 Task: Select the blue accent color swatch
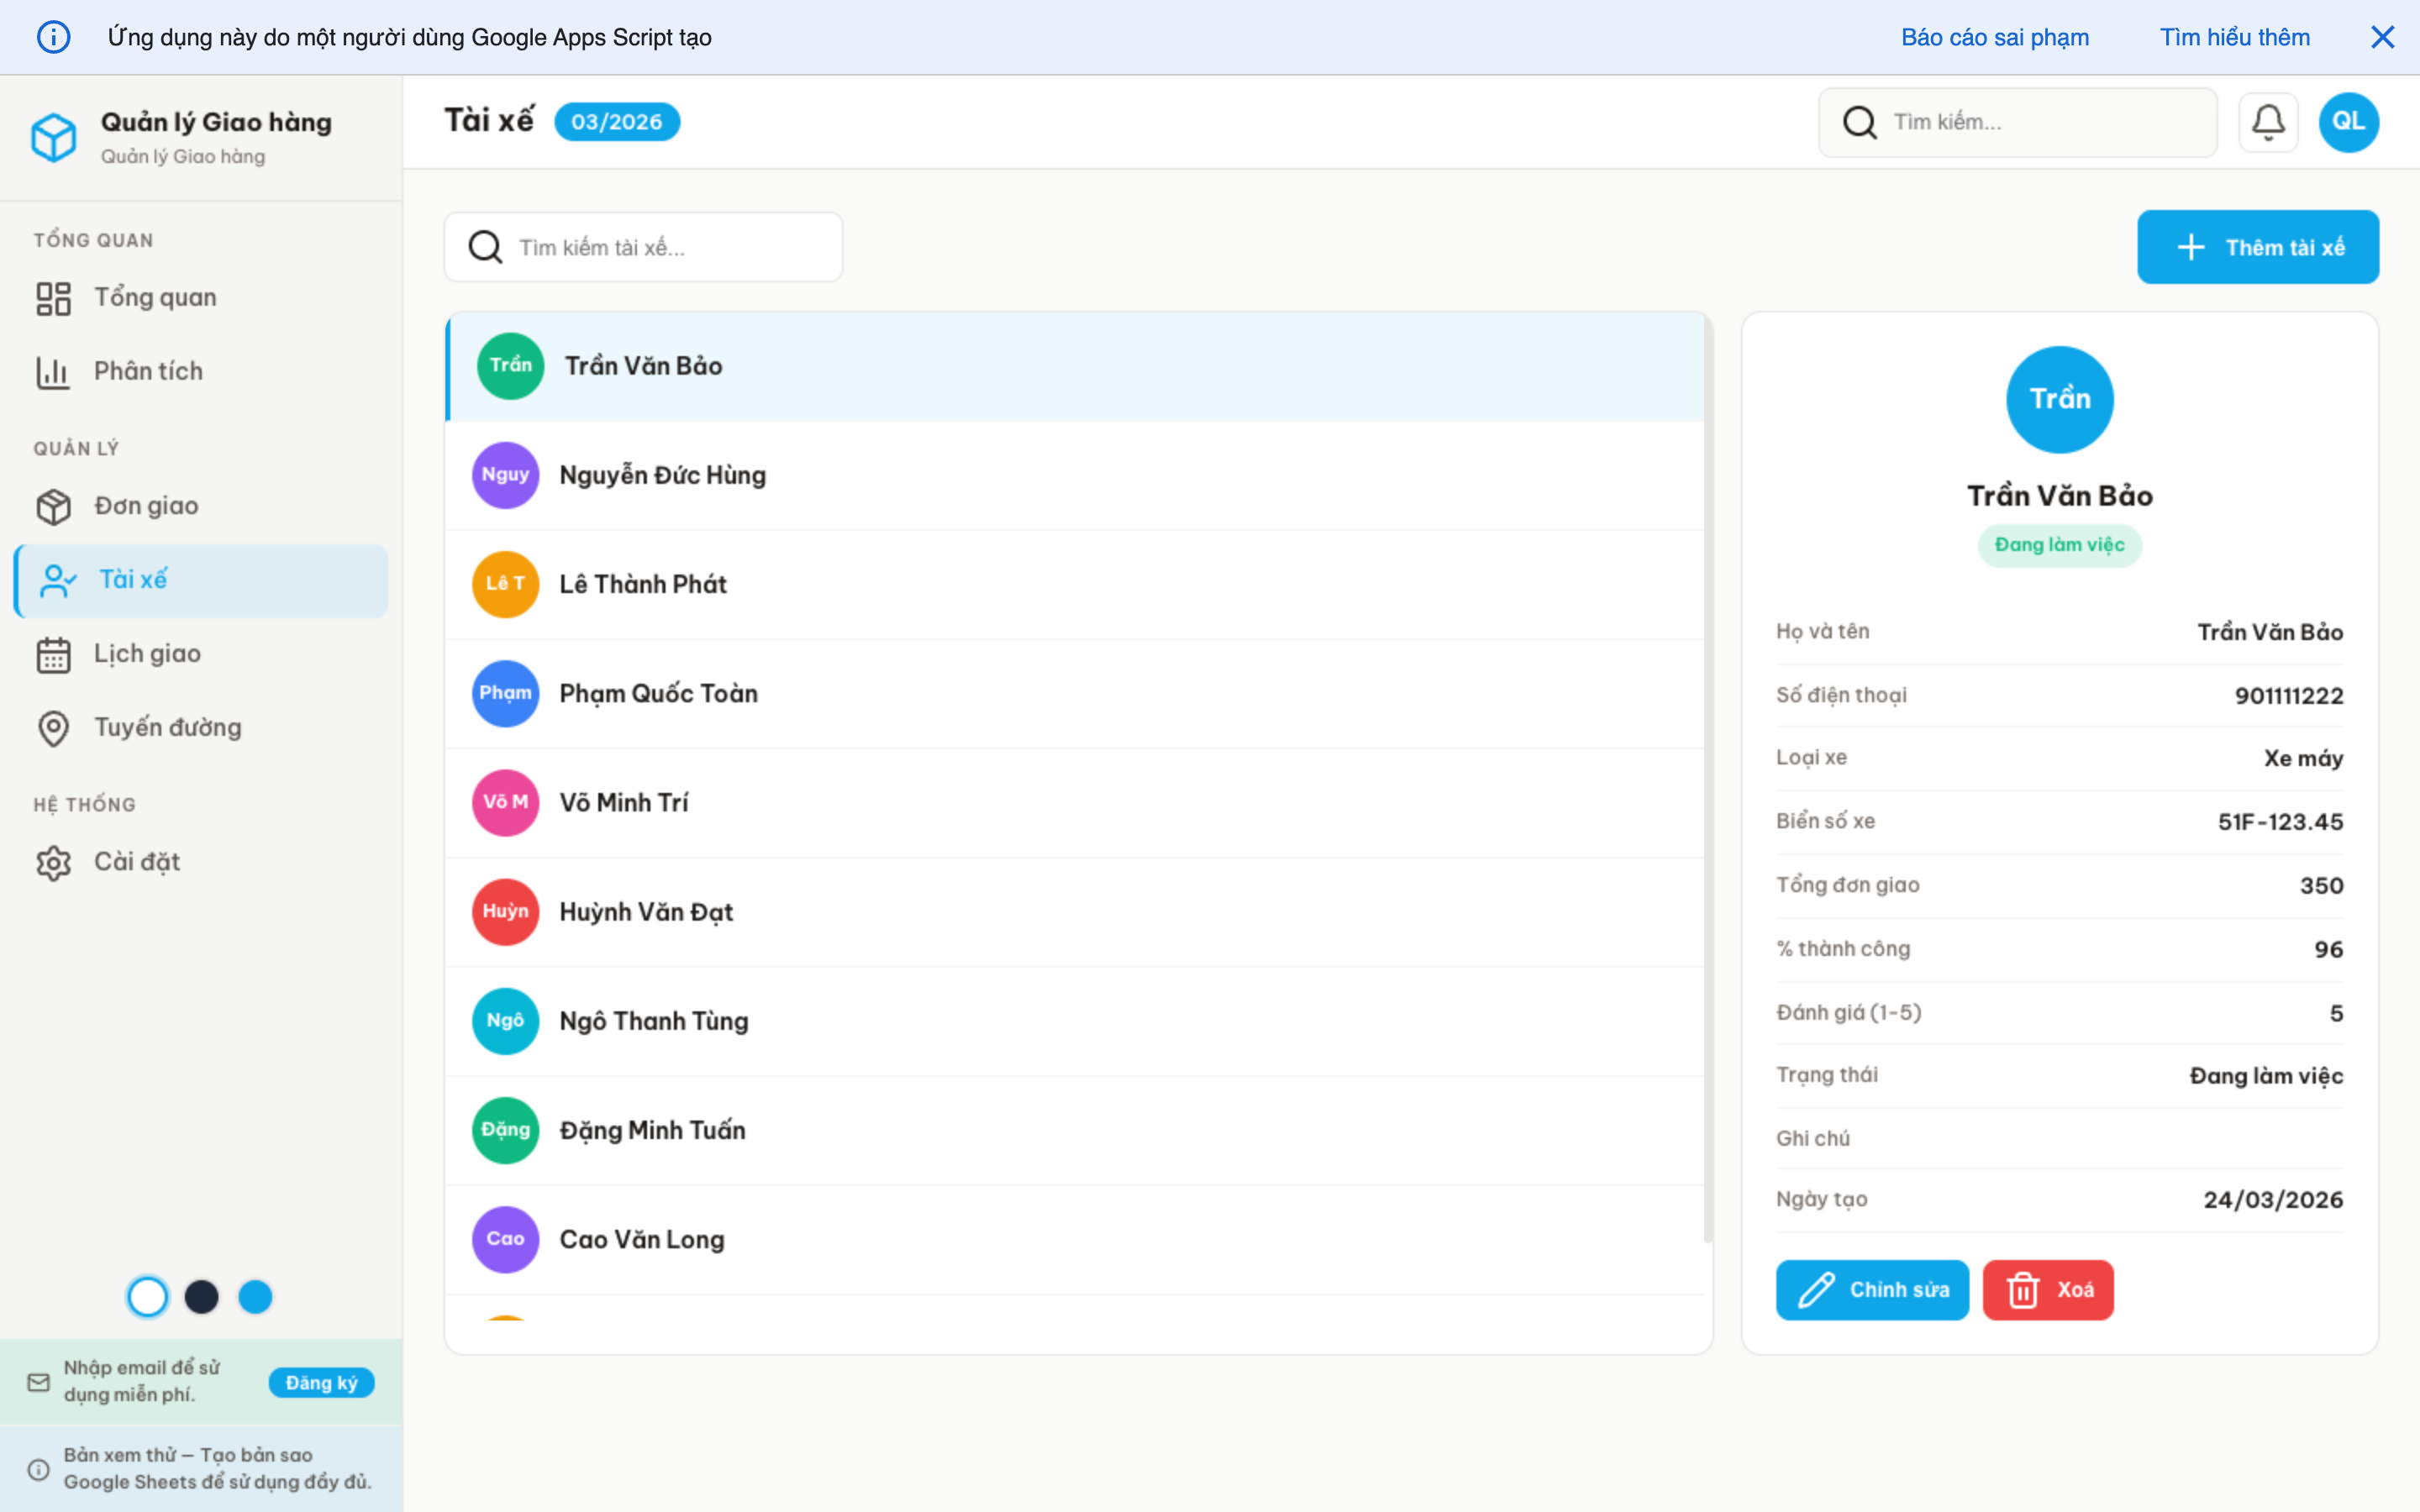(256, 1296)
